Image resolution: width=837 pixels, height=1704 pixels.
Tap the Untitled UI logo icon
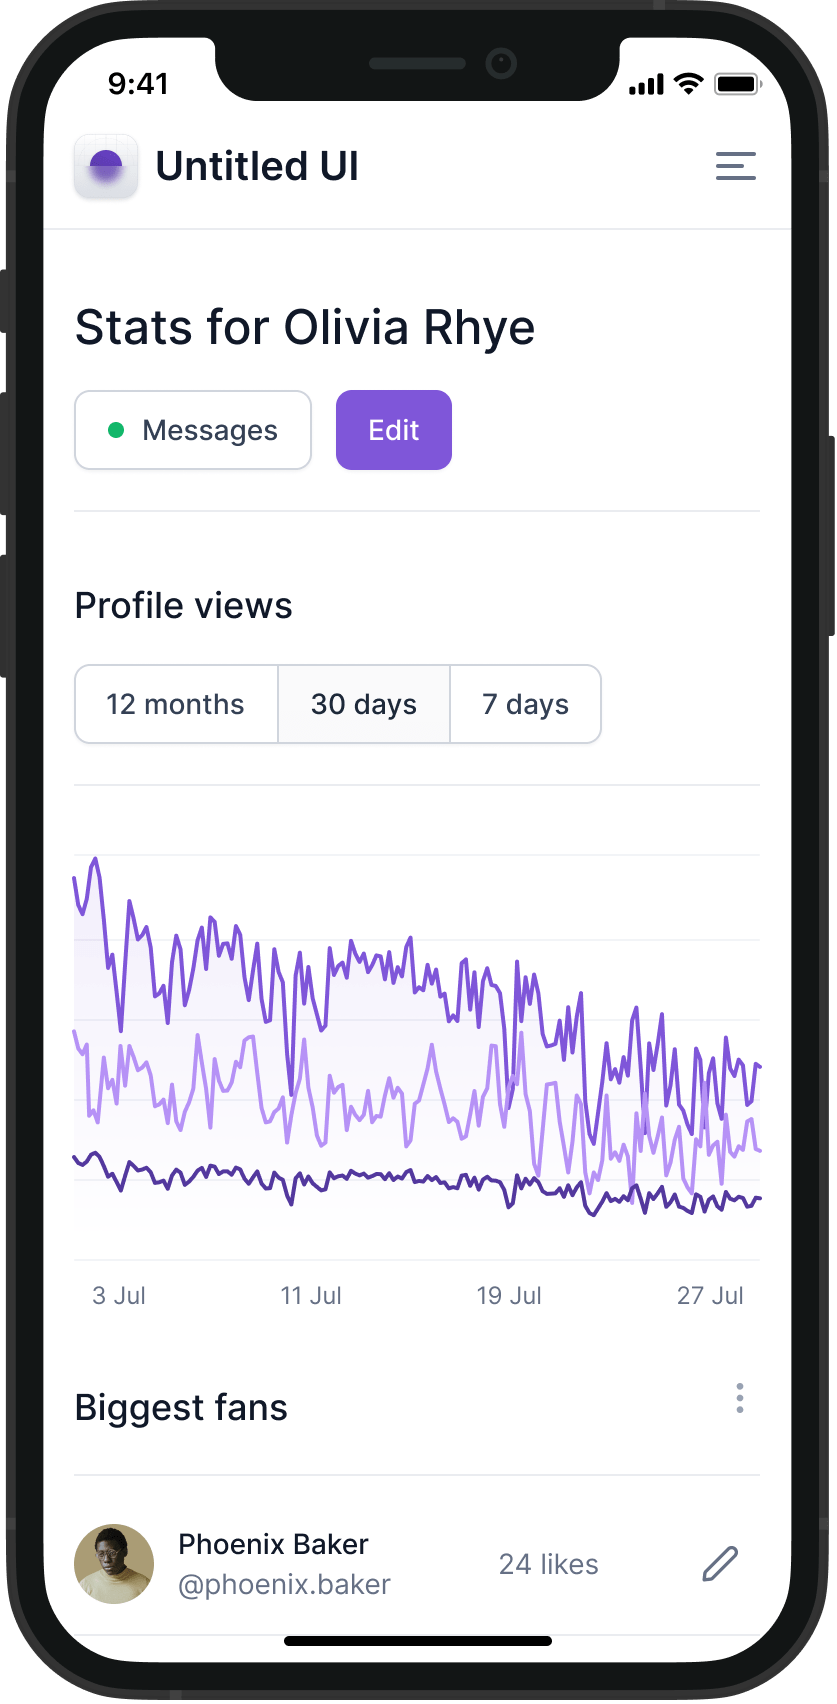point(106,166)
